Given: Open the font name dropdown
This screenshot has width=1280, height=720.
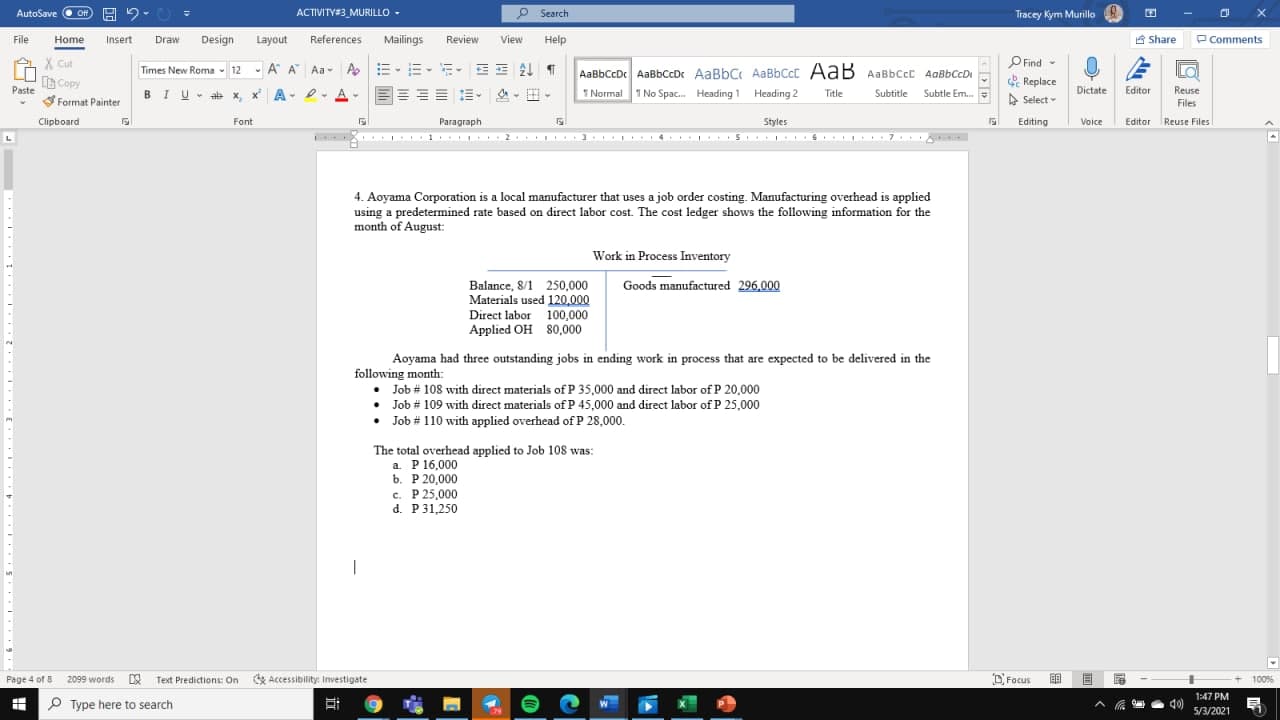Looking at the screenshot, I should point(222,70).
